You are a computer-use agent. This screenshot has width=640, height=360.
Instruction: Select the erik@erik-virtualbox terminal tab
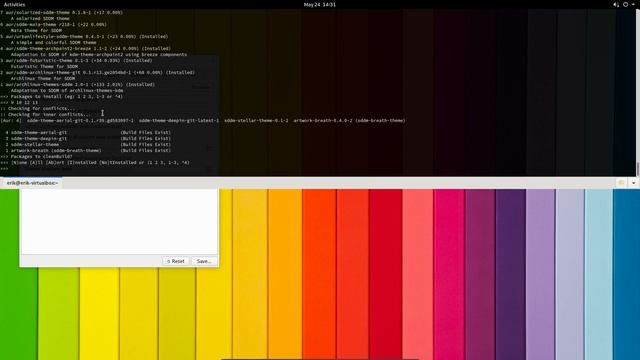click(x=32, y=183)
